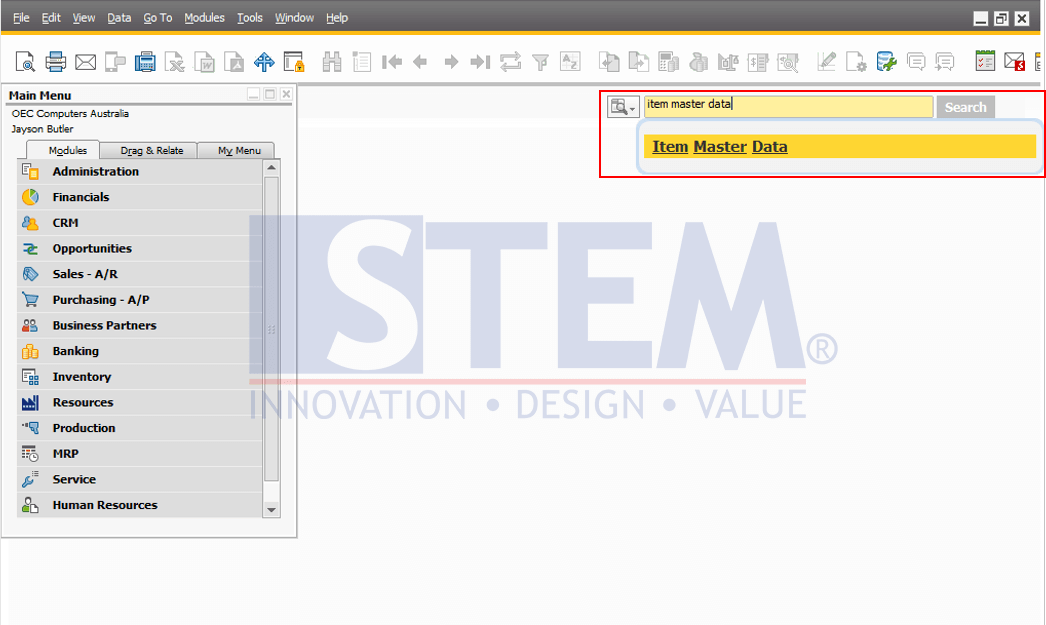The image size is (1046, 625).
Task: Click the Refresh cycle arrows icon
Action: tap(510, 62)
